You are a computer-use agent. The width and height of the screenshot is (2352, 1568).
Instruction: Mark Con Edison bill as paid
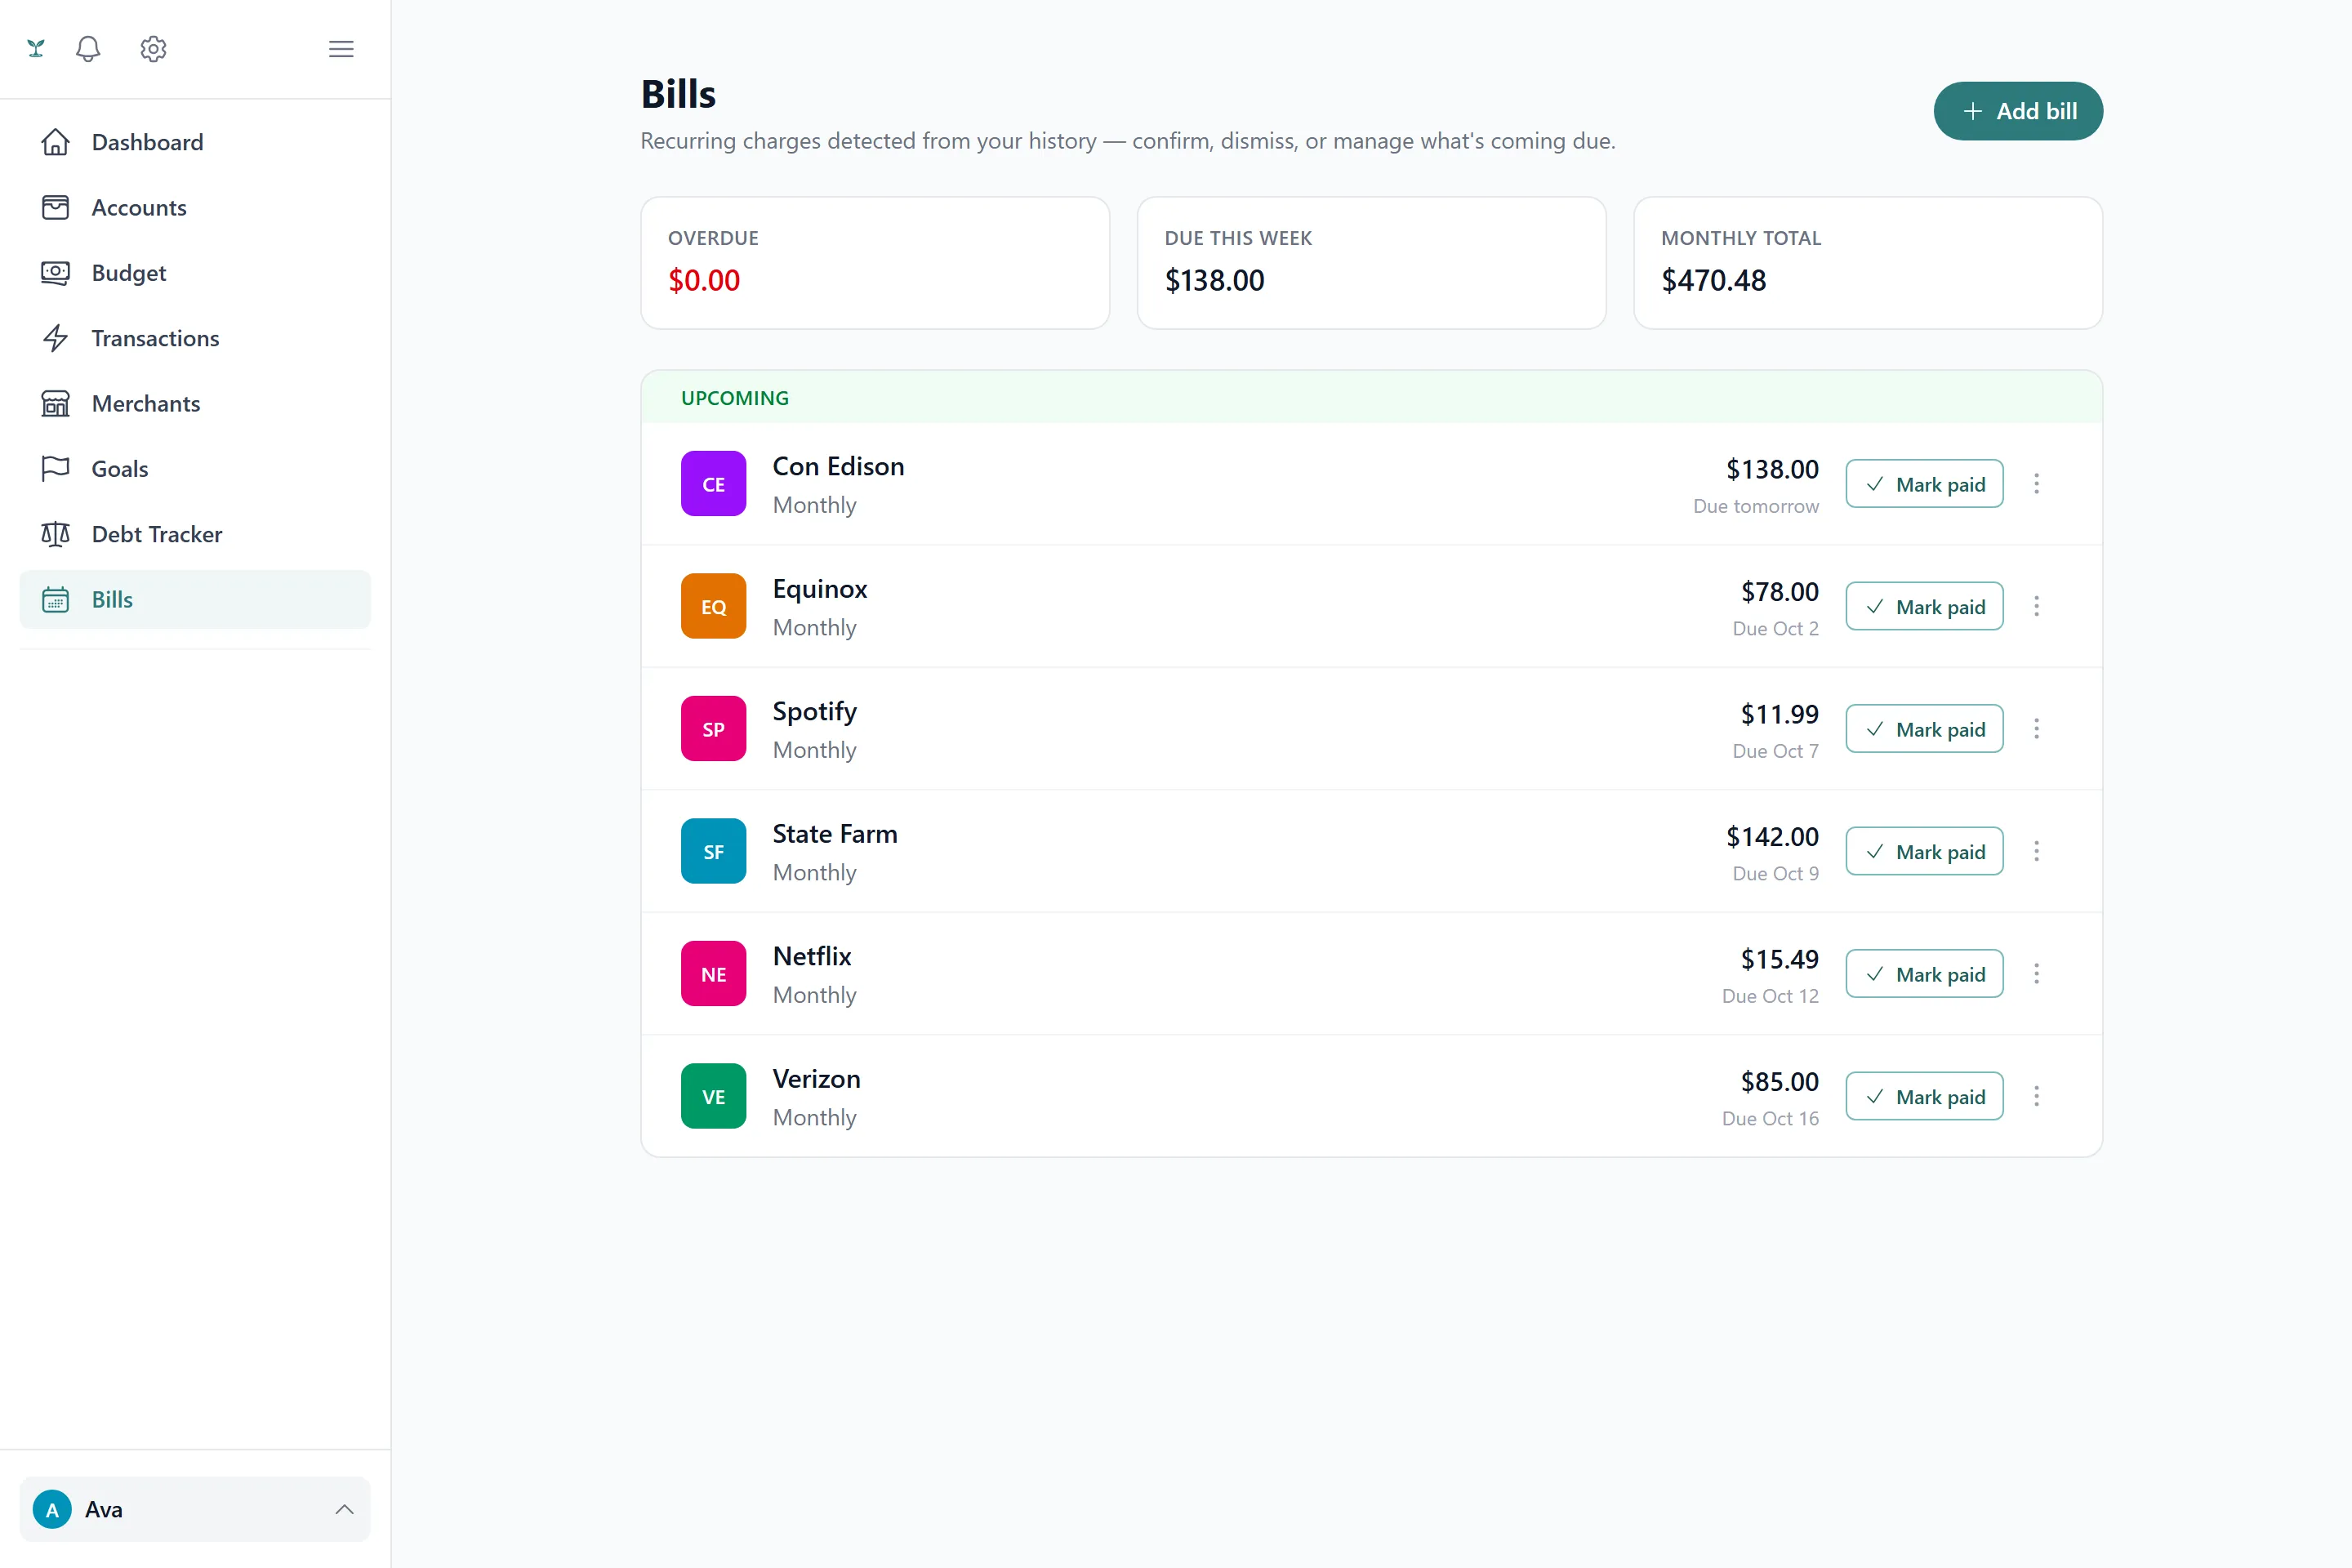click(1924, 484)
